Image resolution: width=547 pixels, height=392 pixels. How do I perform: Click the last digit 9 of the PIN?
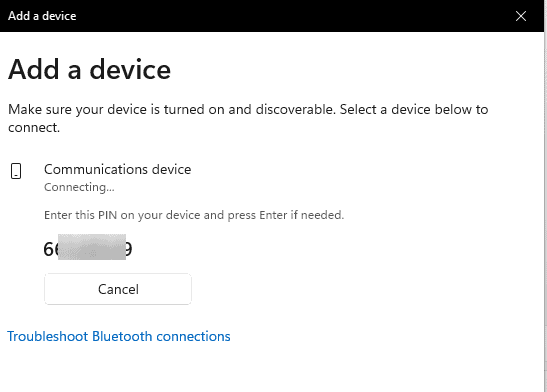[x=128, y=249]
